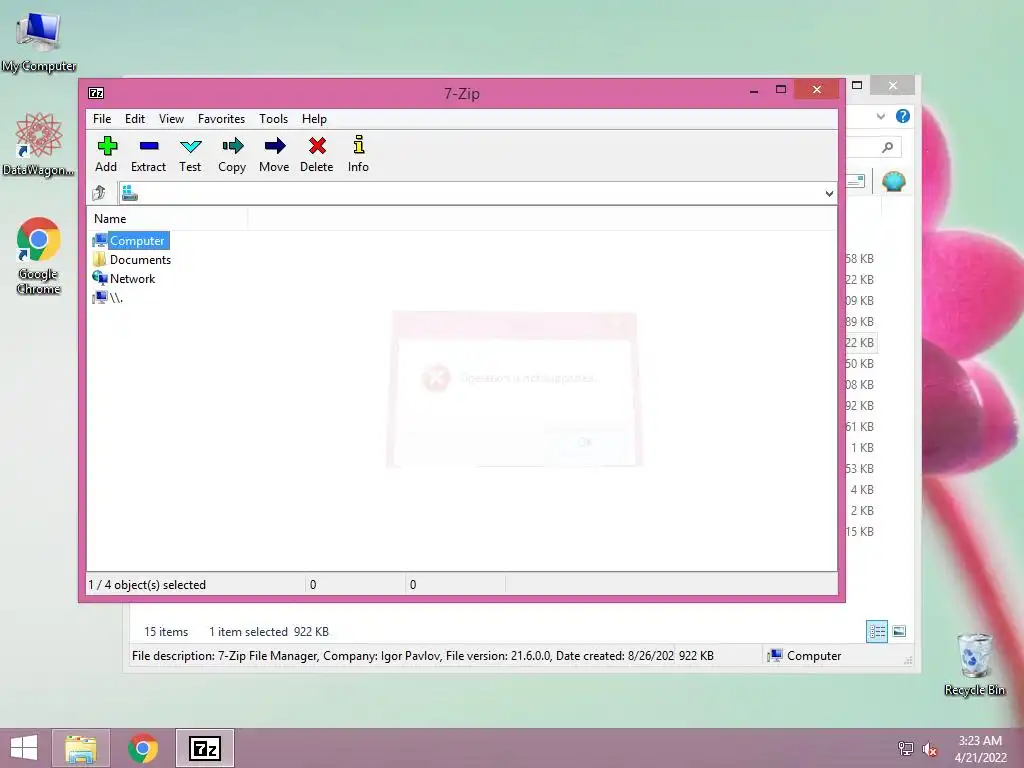Image resolution: width=1024 pixels, height=768 pixels.
Task: Click the muted volume tray icon
Action: coord(930,749)
